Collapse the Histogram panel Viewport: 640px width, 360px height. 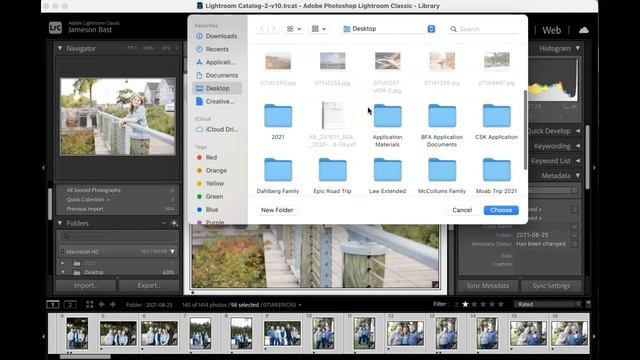click(578, 48)
